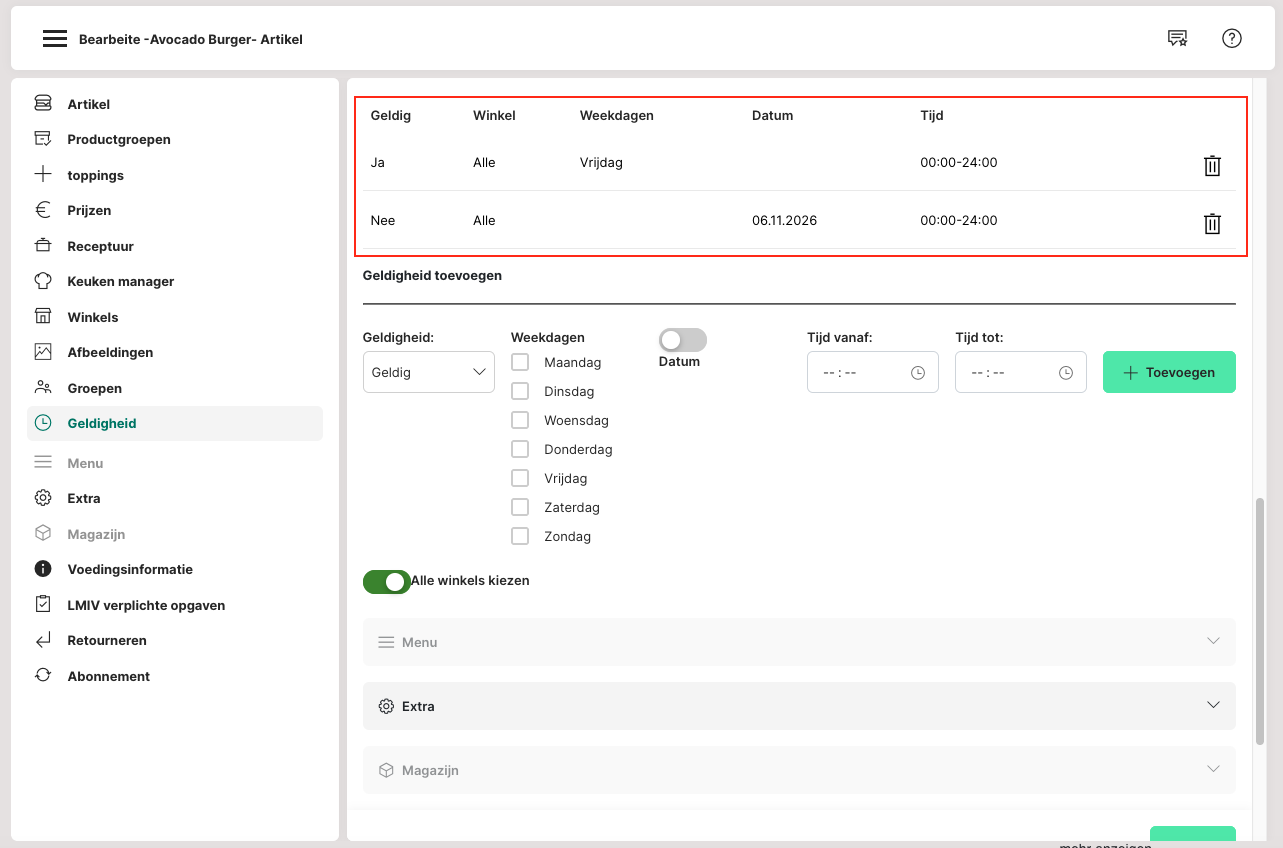This screenshot has width=1283, height=848.
Task: Check the Maandag checkbox
Action: coord(520,362)
